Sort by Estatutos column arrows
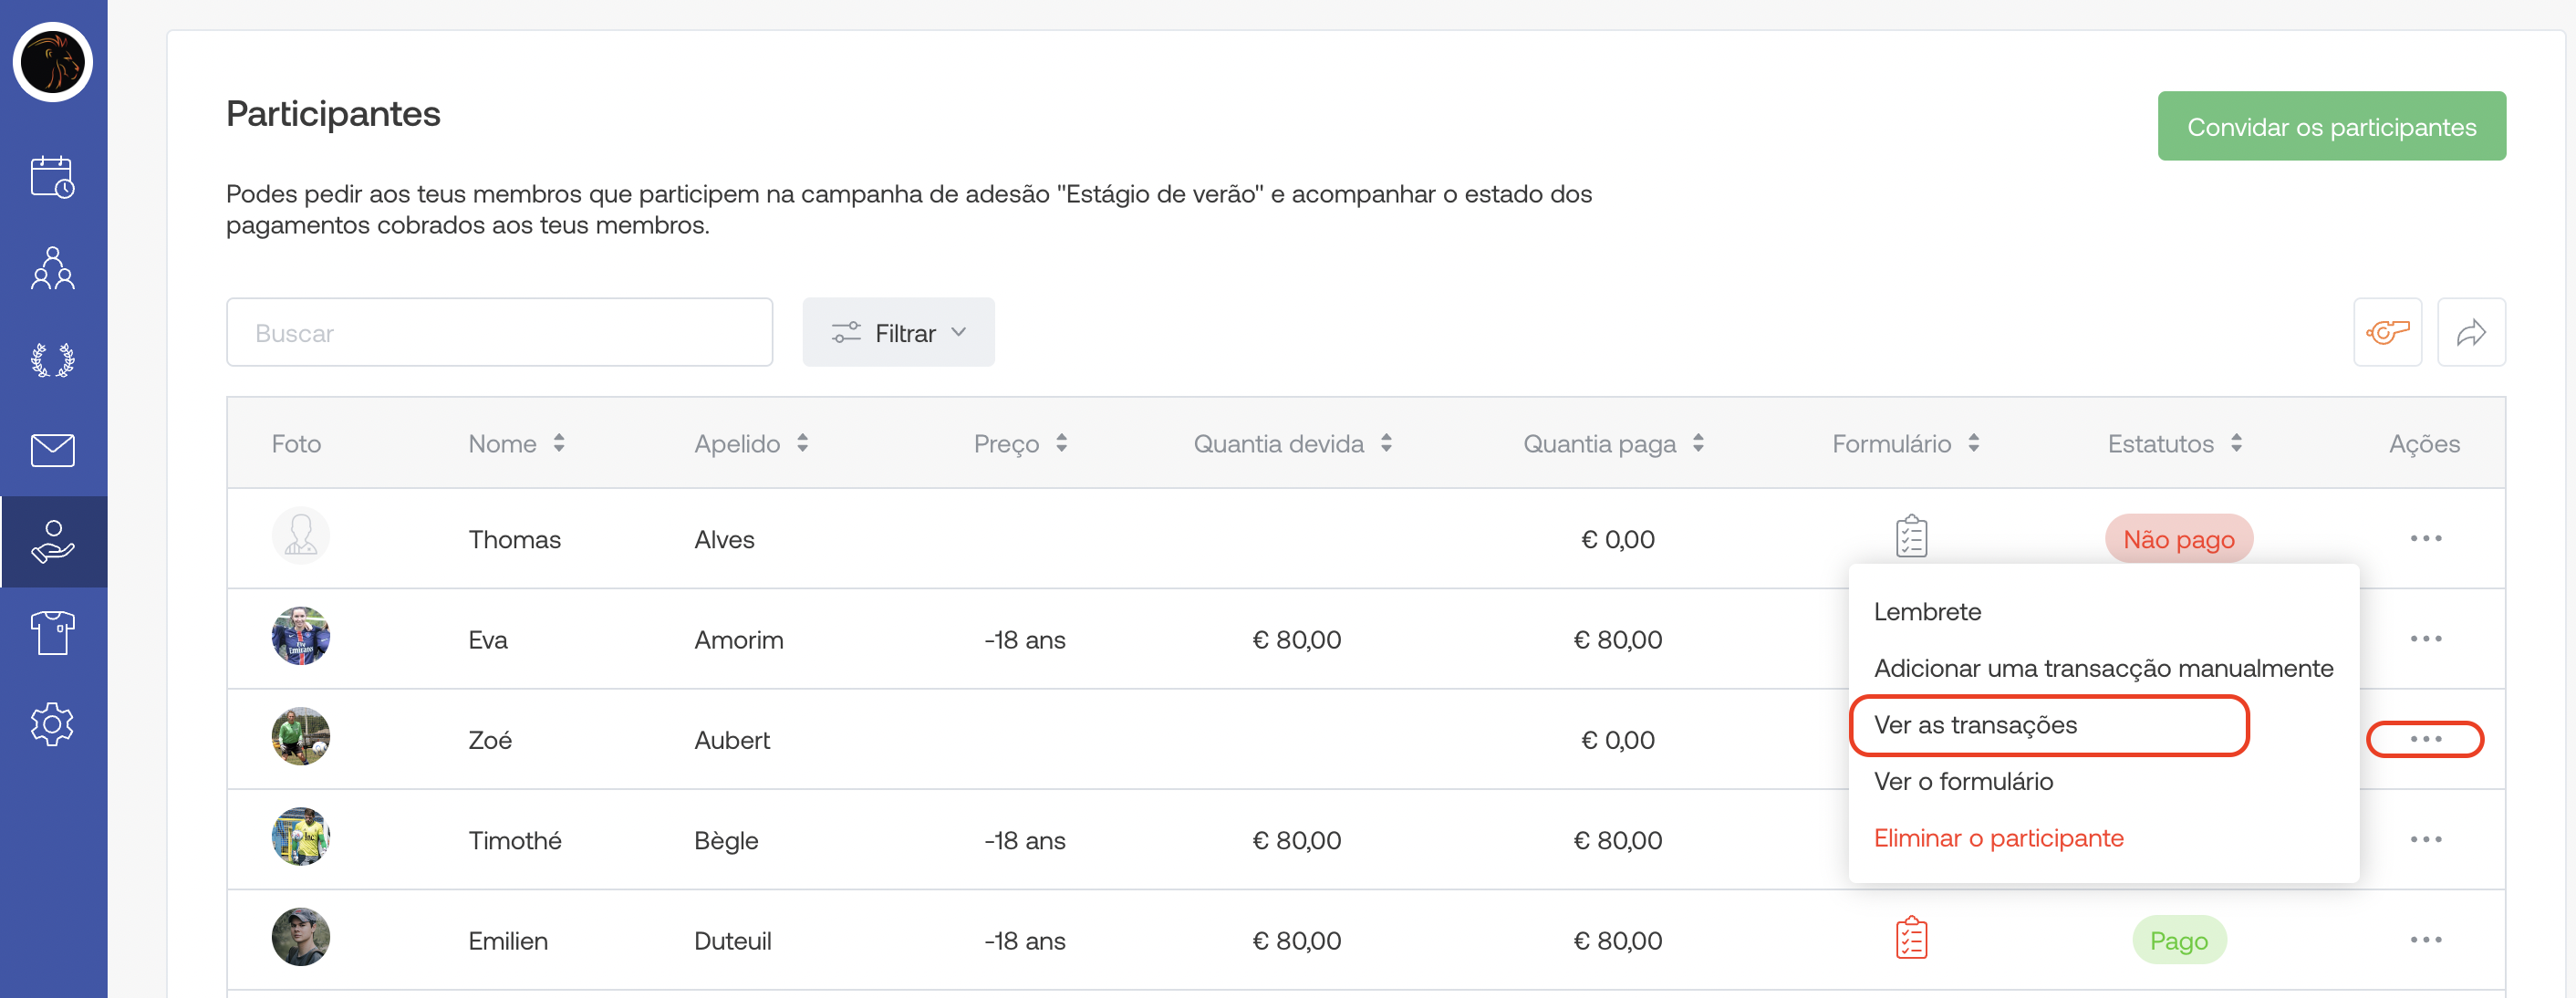The height and width of the screenshot is (998, 2576). (x=2235, y=443)
